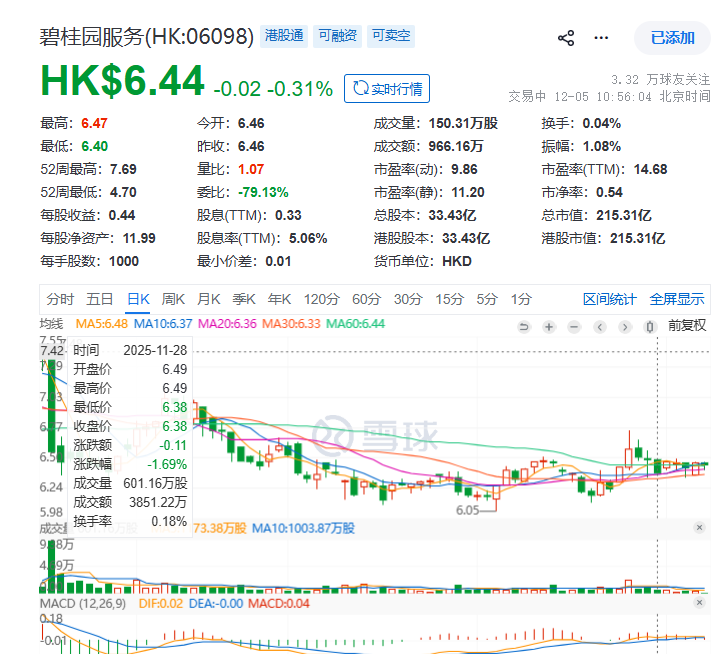Viewport: 726px width, 654px height.
Task: Open the three-dots more options menu
Action: tap(601, 38)
